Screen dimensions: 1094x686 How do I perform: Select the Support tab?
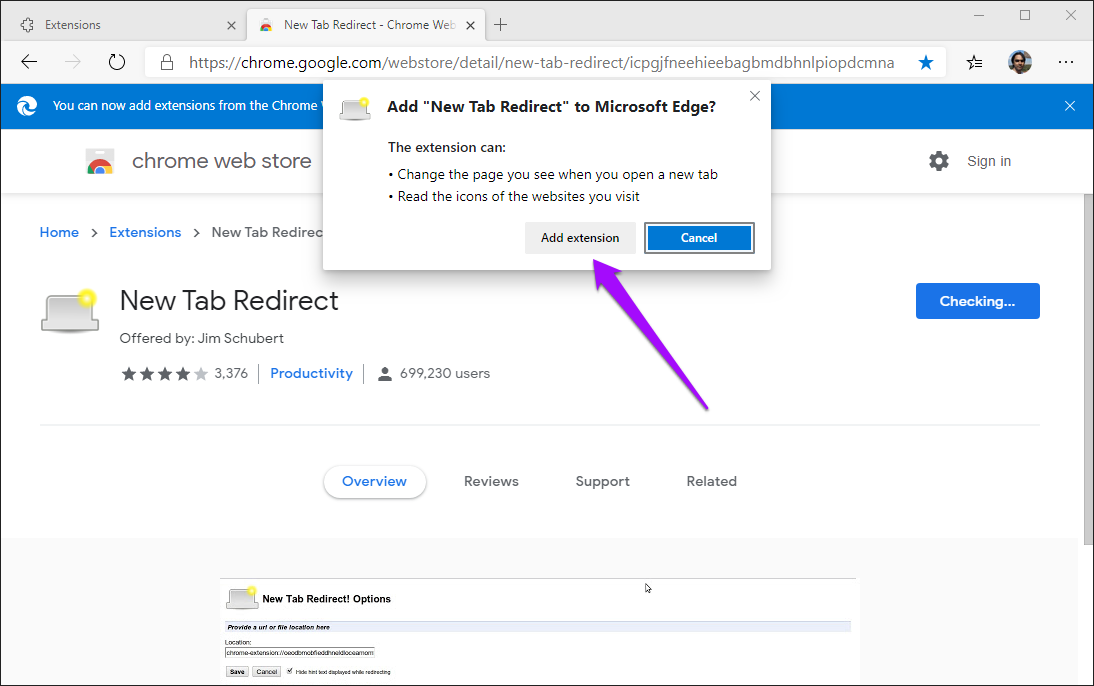602,481
